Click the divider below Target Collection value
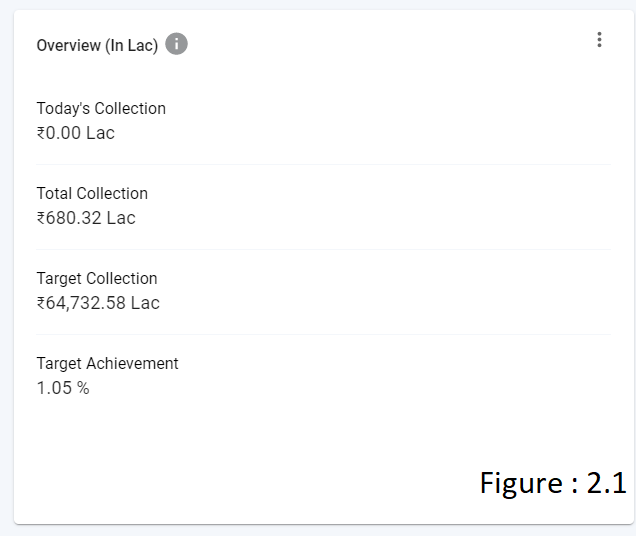The width and height of the screenshot is (636, 536). 323,334
